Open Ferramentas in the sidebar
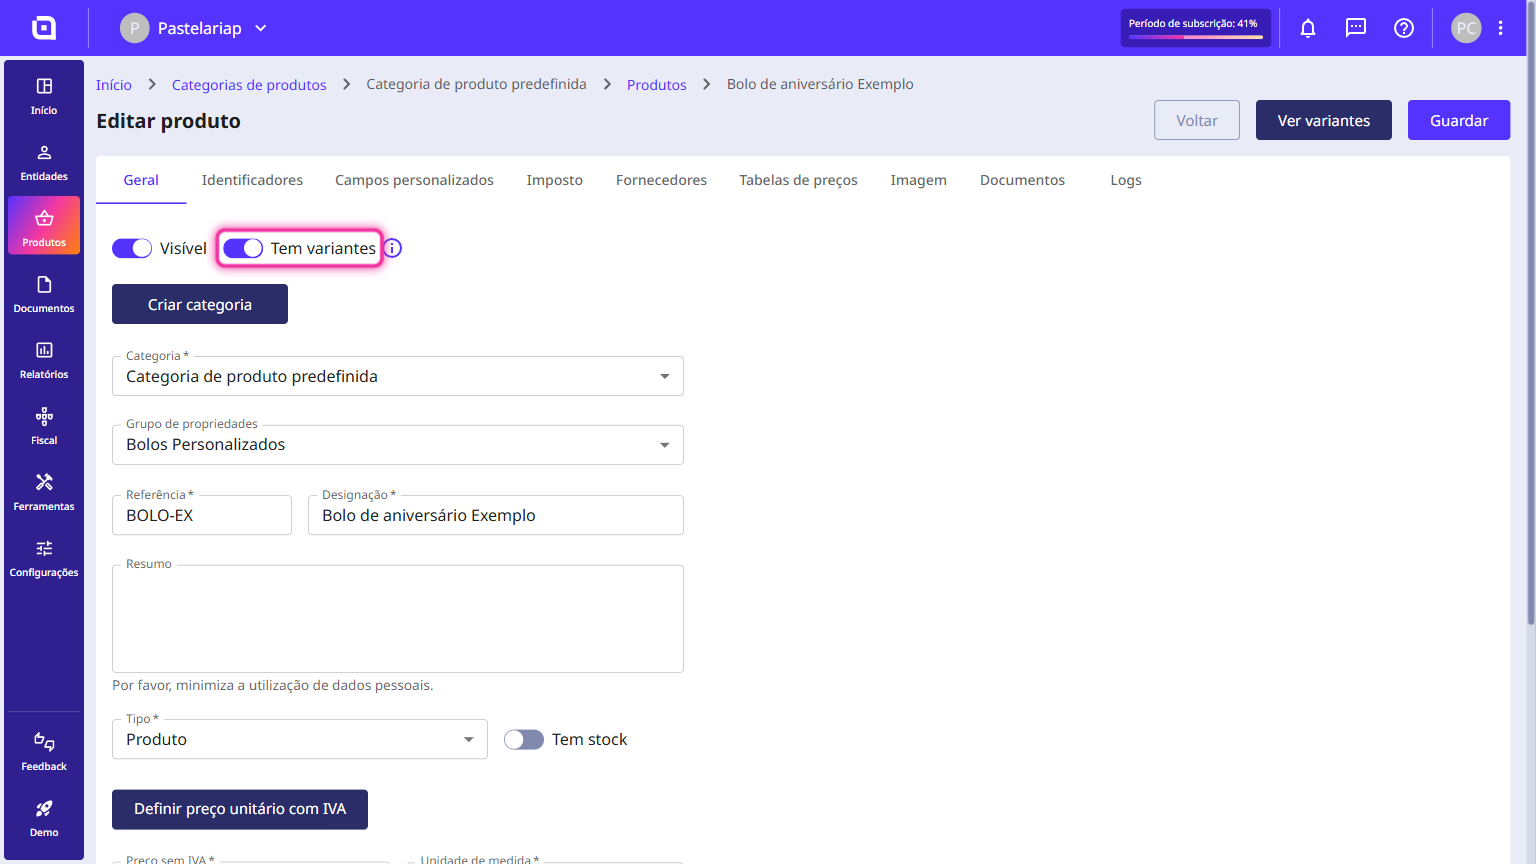The height and width of the screenshot is (864, 1536). (x=44, y=492)
